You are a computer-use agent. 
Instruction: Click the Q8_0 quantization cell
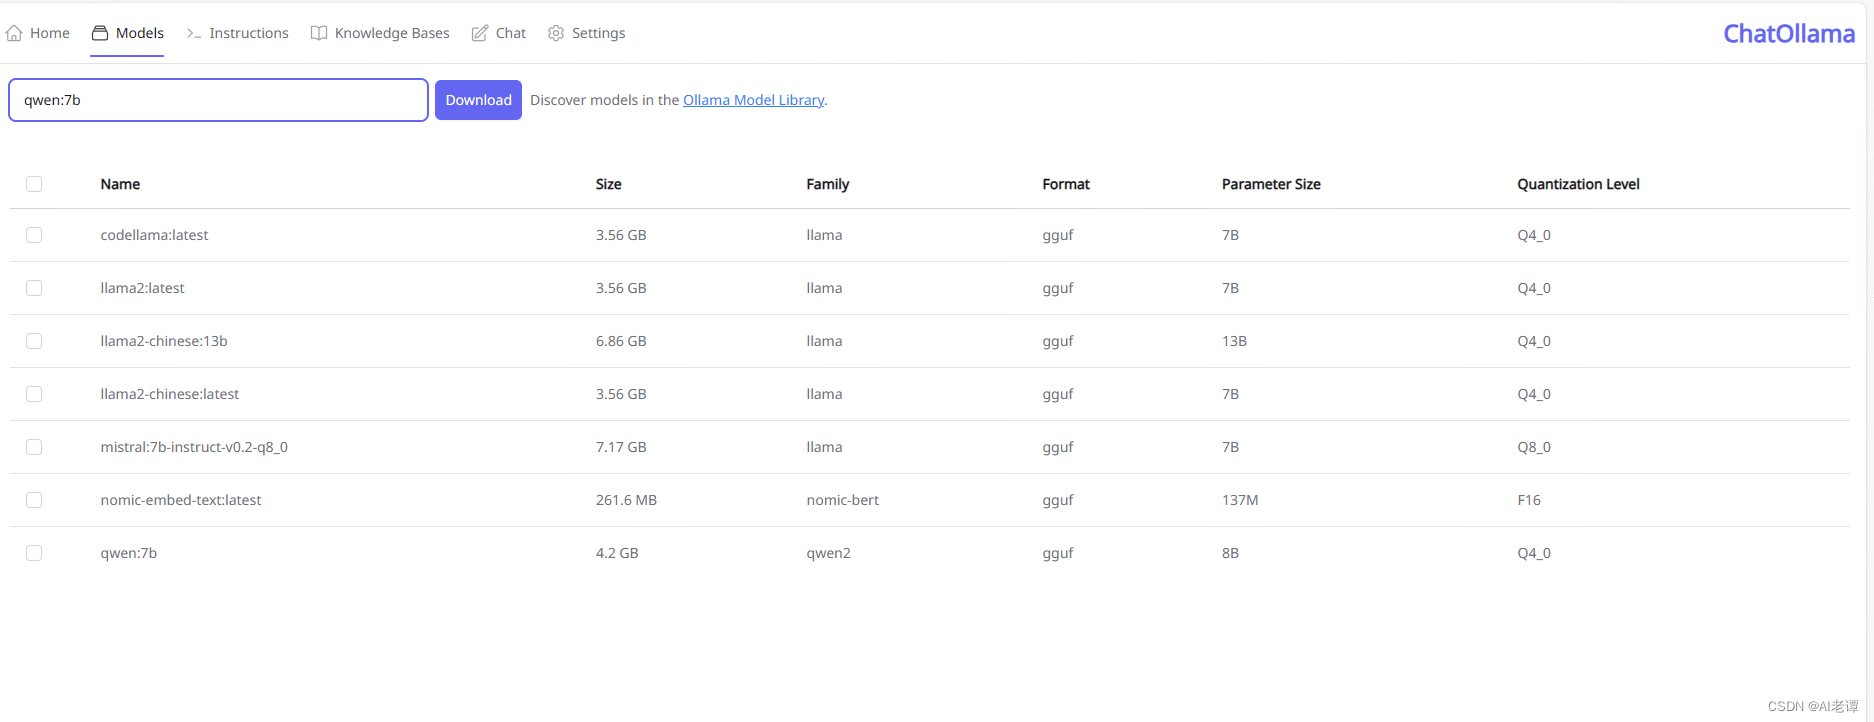[1534, 447]
